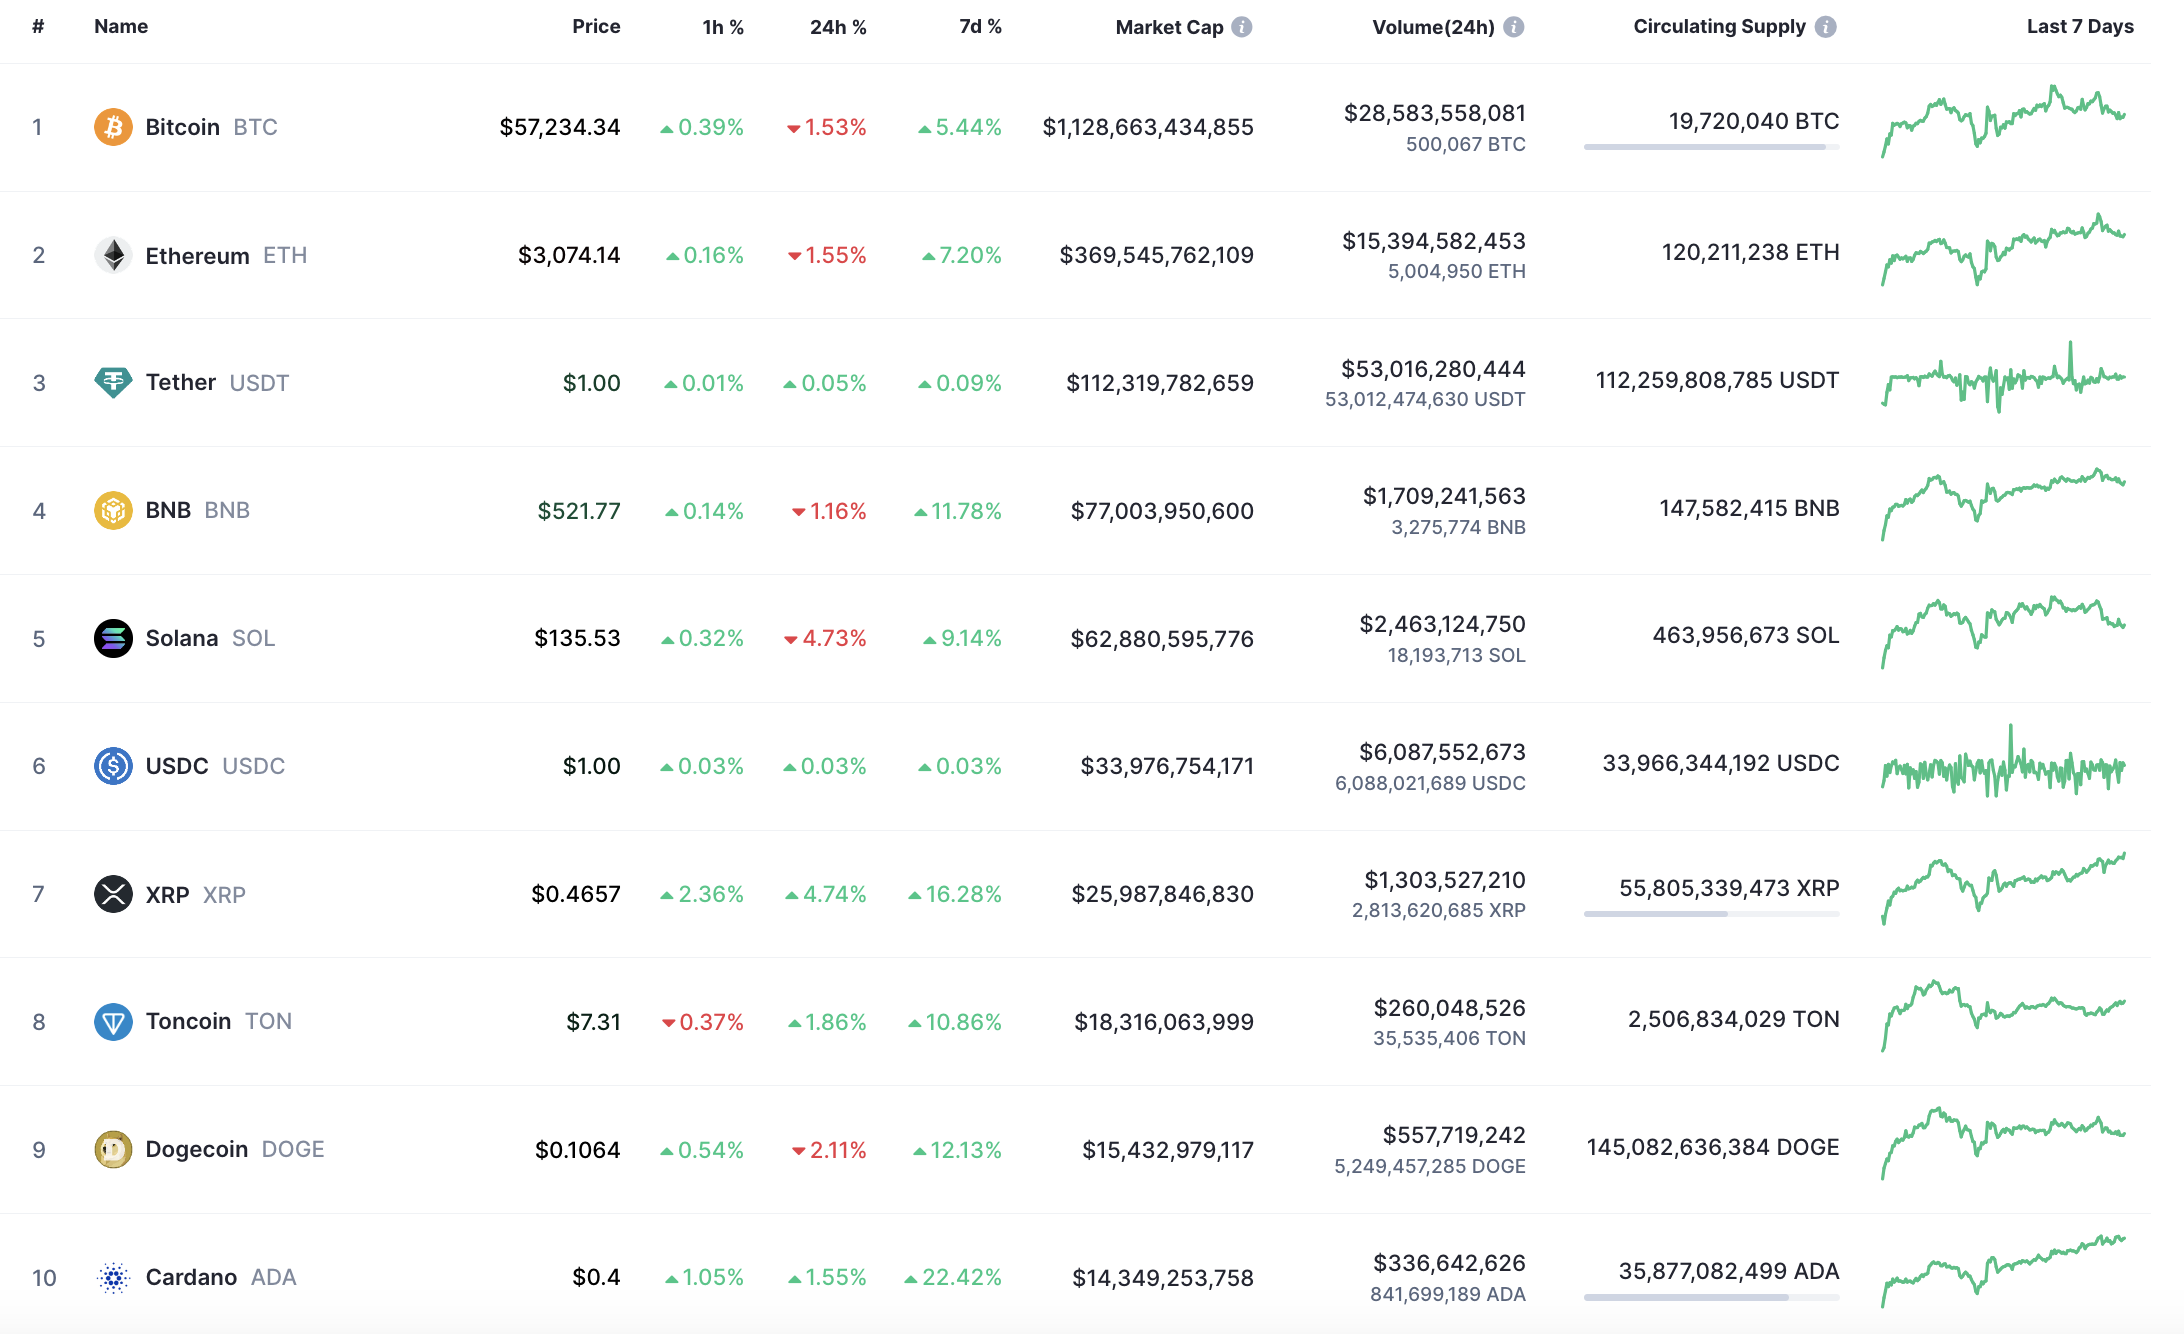
Task: Click the Toncoin logo icon
Action: [113, 1021]
